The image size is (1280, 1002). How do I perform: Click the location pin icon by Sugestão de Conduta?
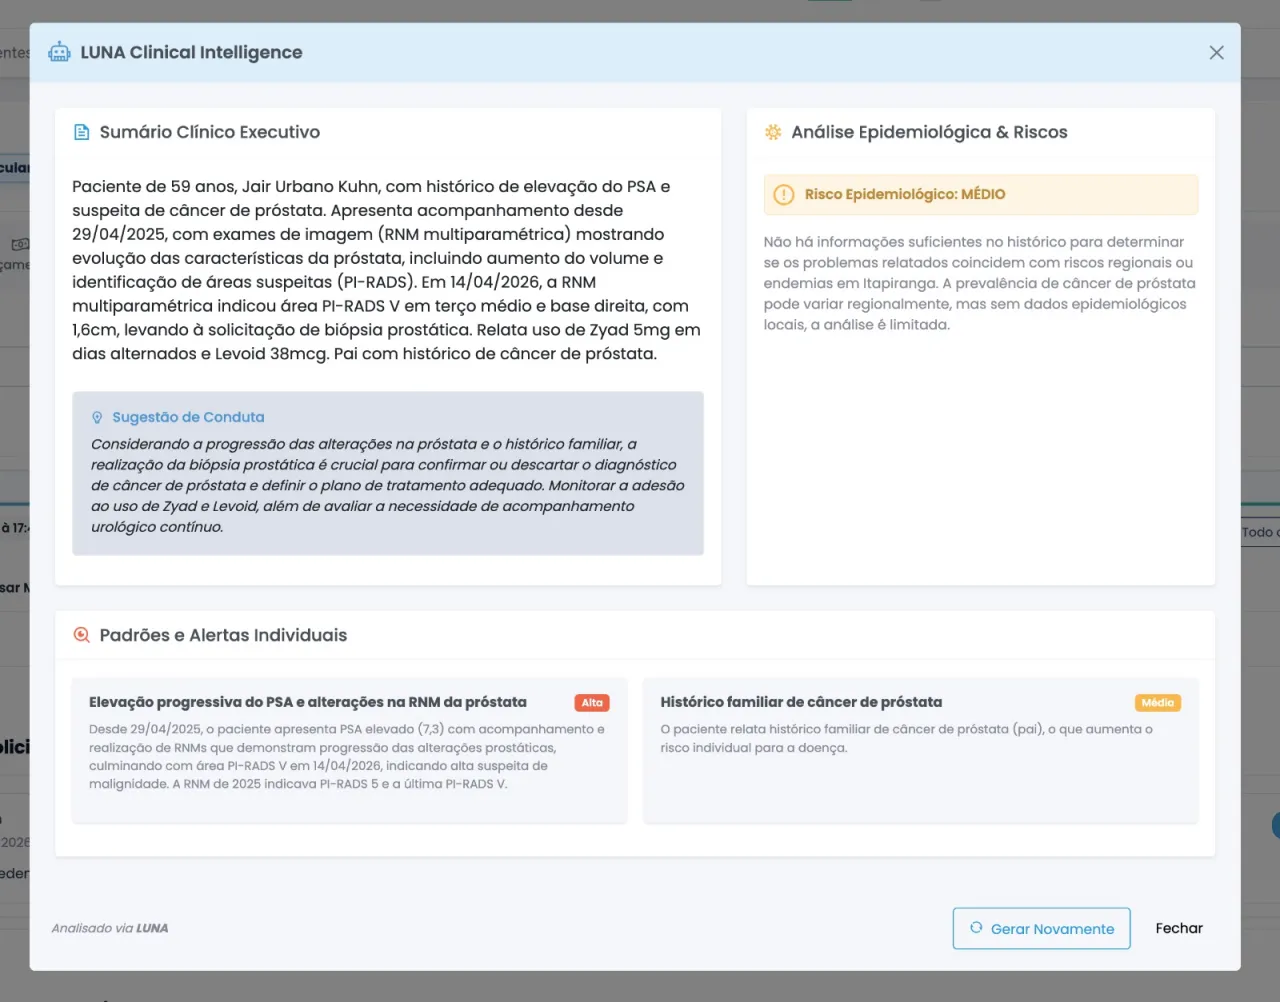[x=97, y=417]
